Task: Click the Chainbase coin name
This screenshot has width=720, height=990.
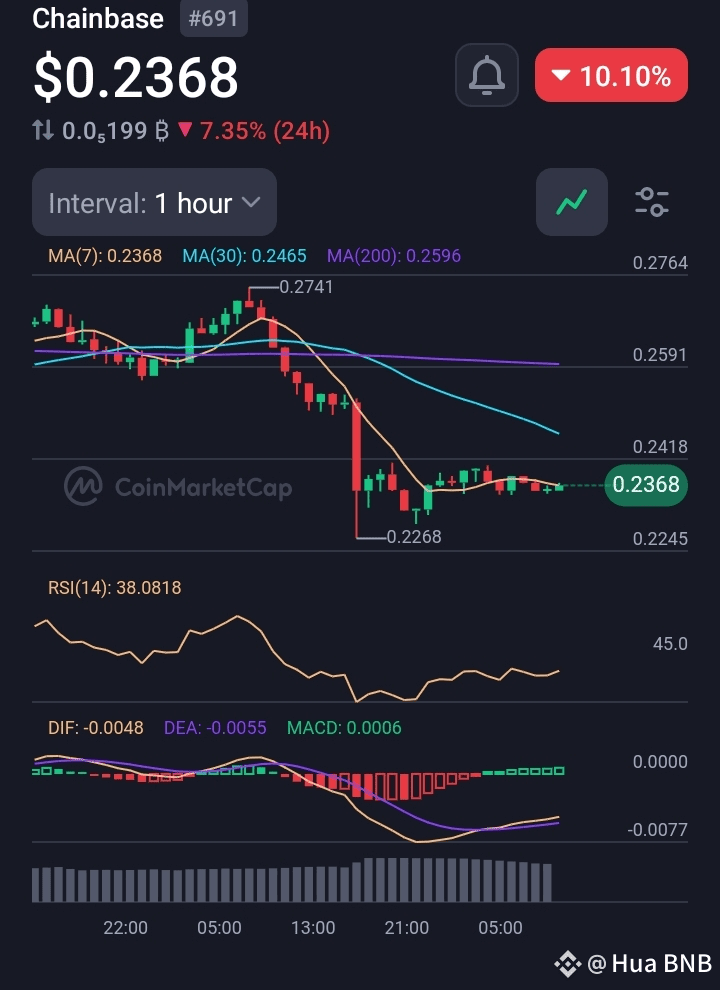Action: click(x=98, y=18)
